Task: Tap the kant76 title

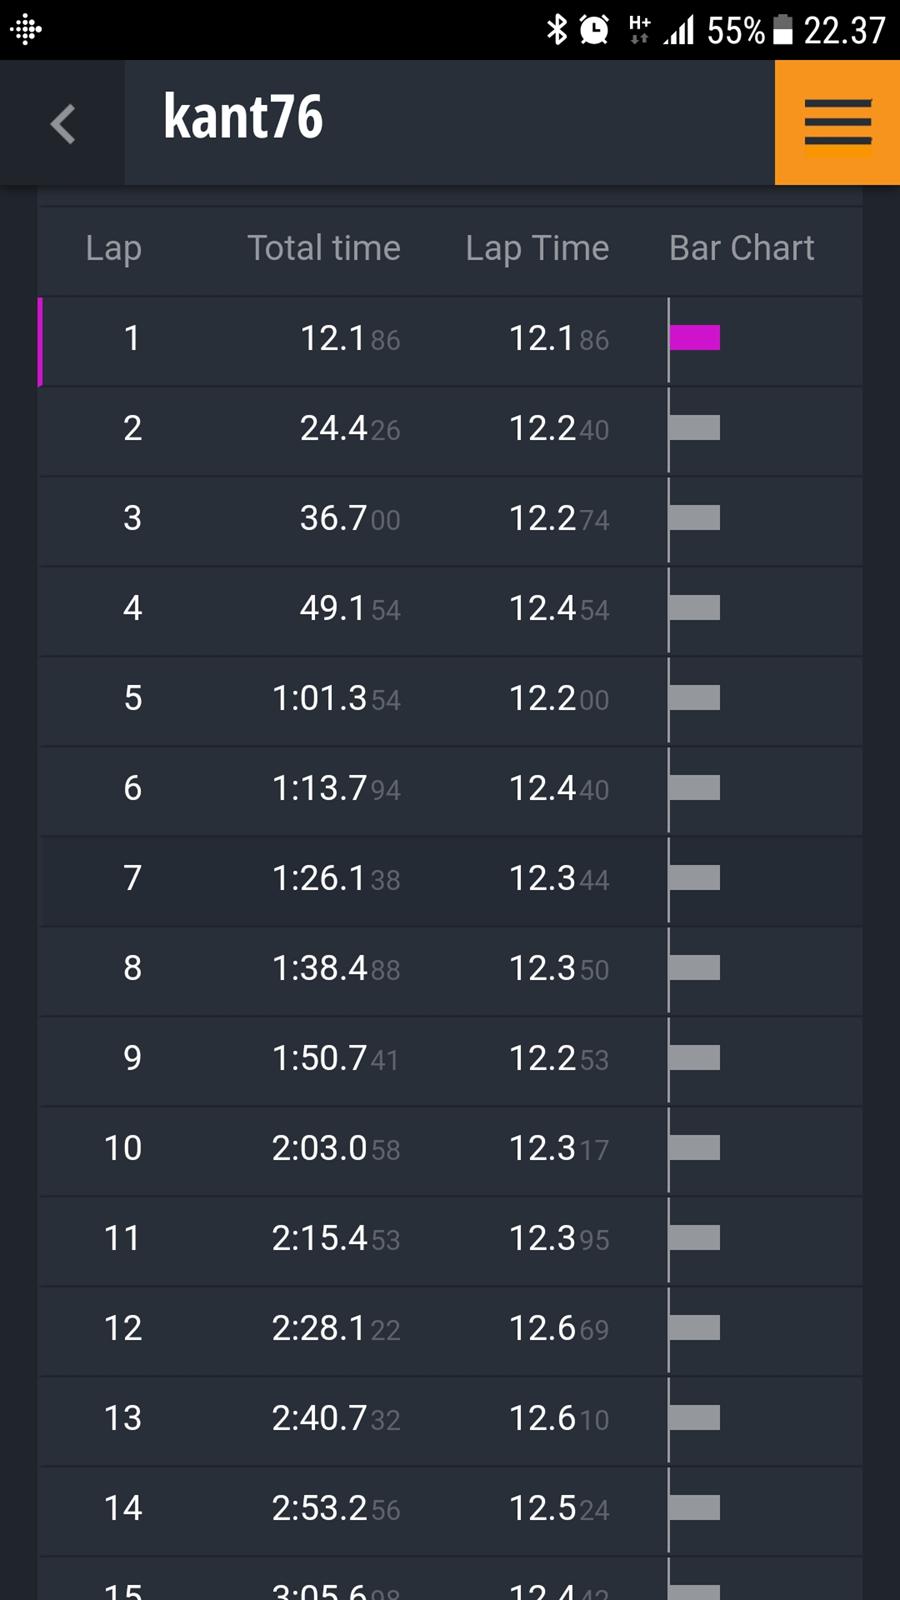Action: pyautogui.click(x=243, y=115)
